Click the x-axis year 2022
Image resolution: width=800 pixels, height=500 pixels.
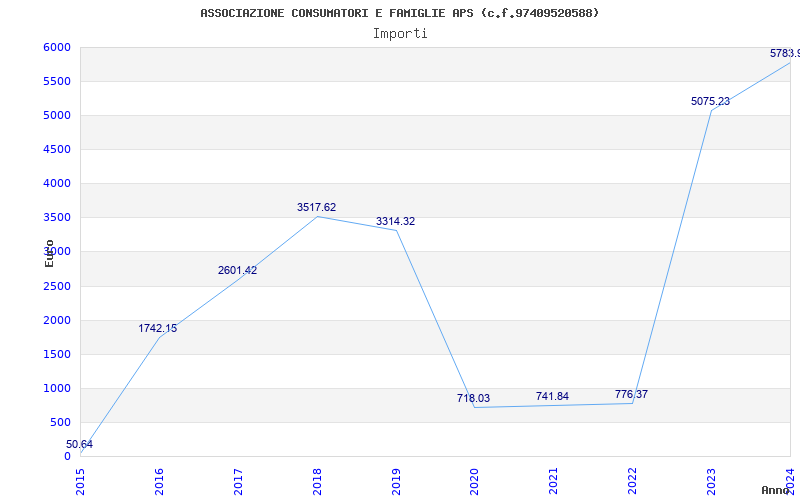coord(633,481)
